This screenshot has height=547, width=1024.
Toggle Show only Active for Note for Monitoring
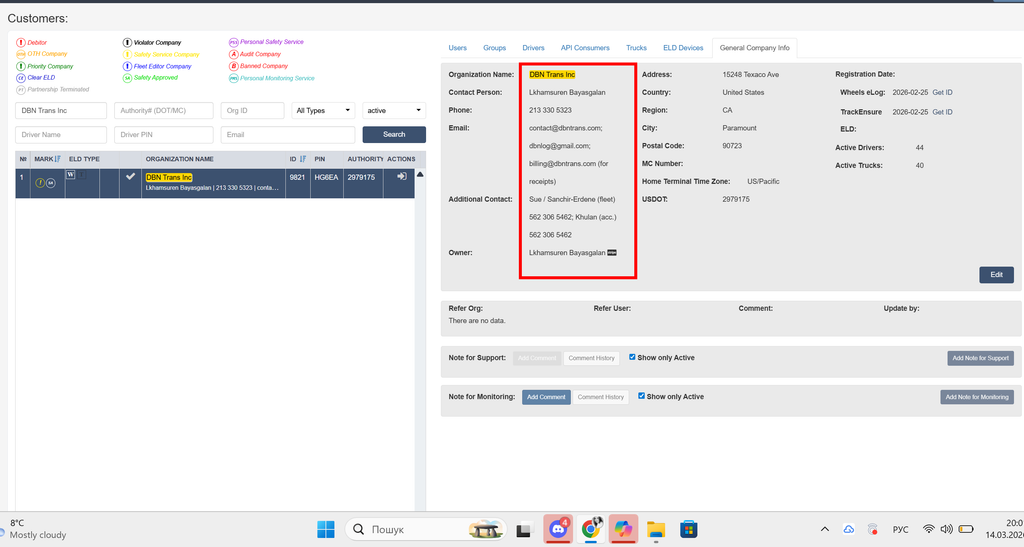[641, 396]
